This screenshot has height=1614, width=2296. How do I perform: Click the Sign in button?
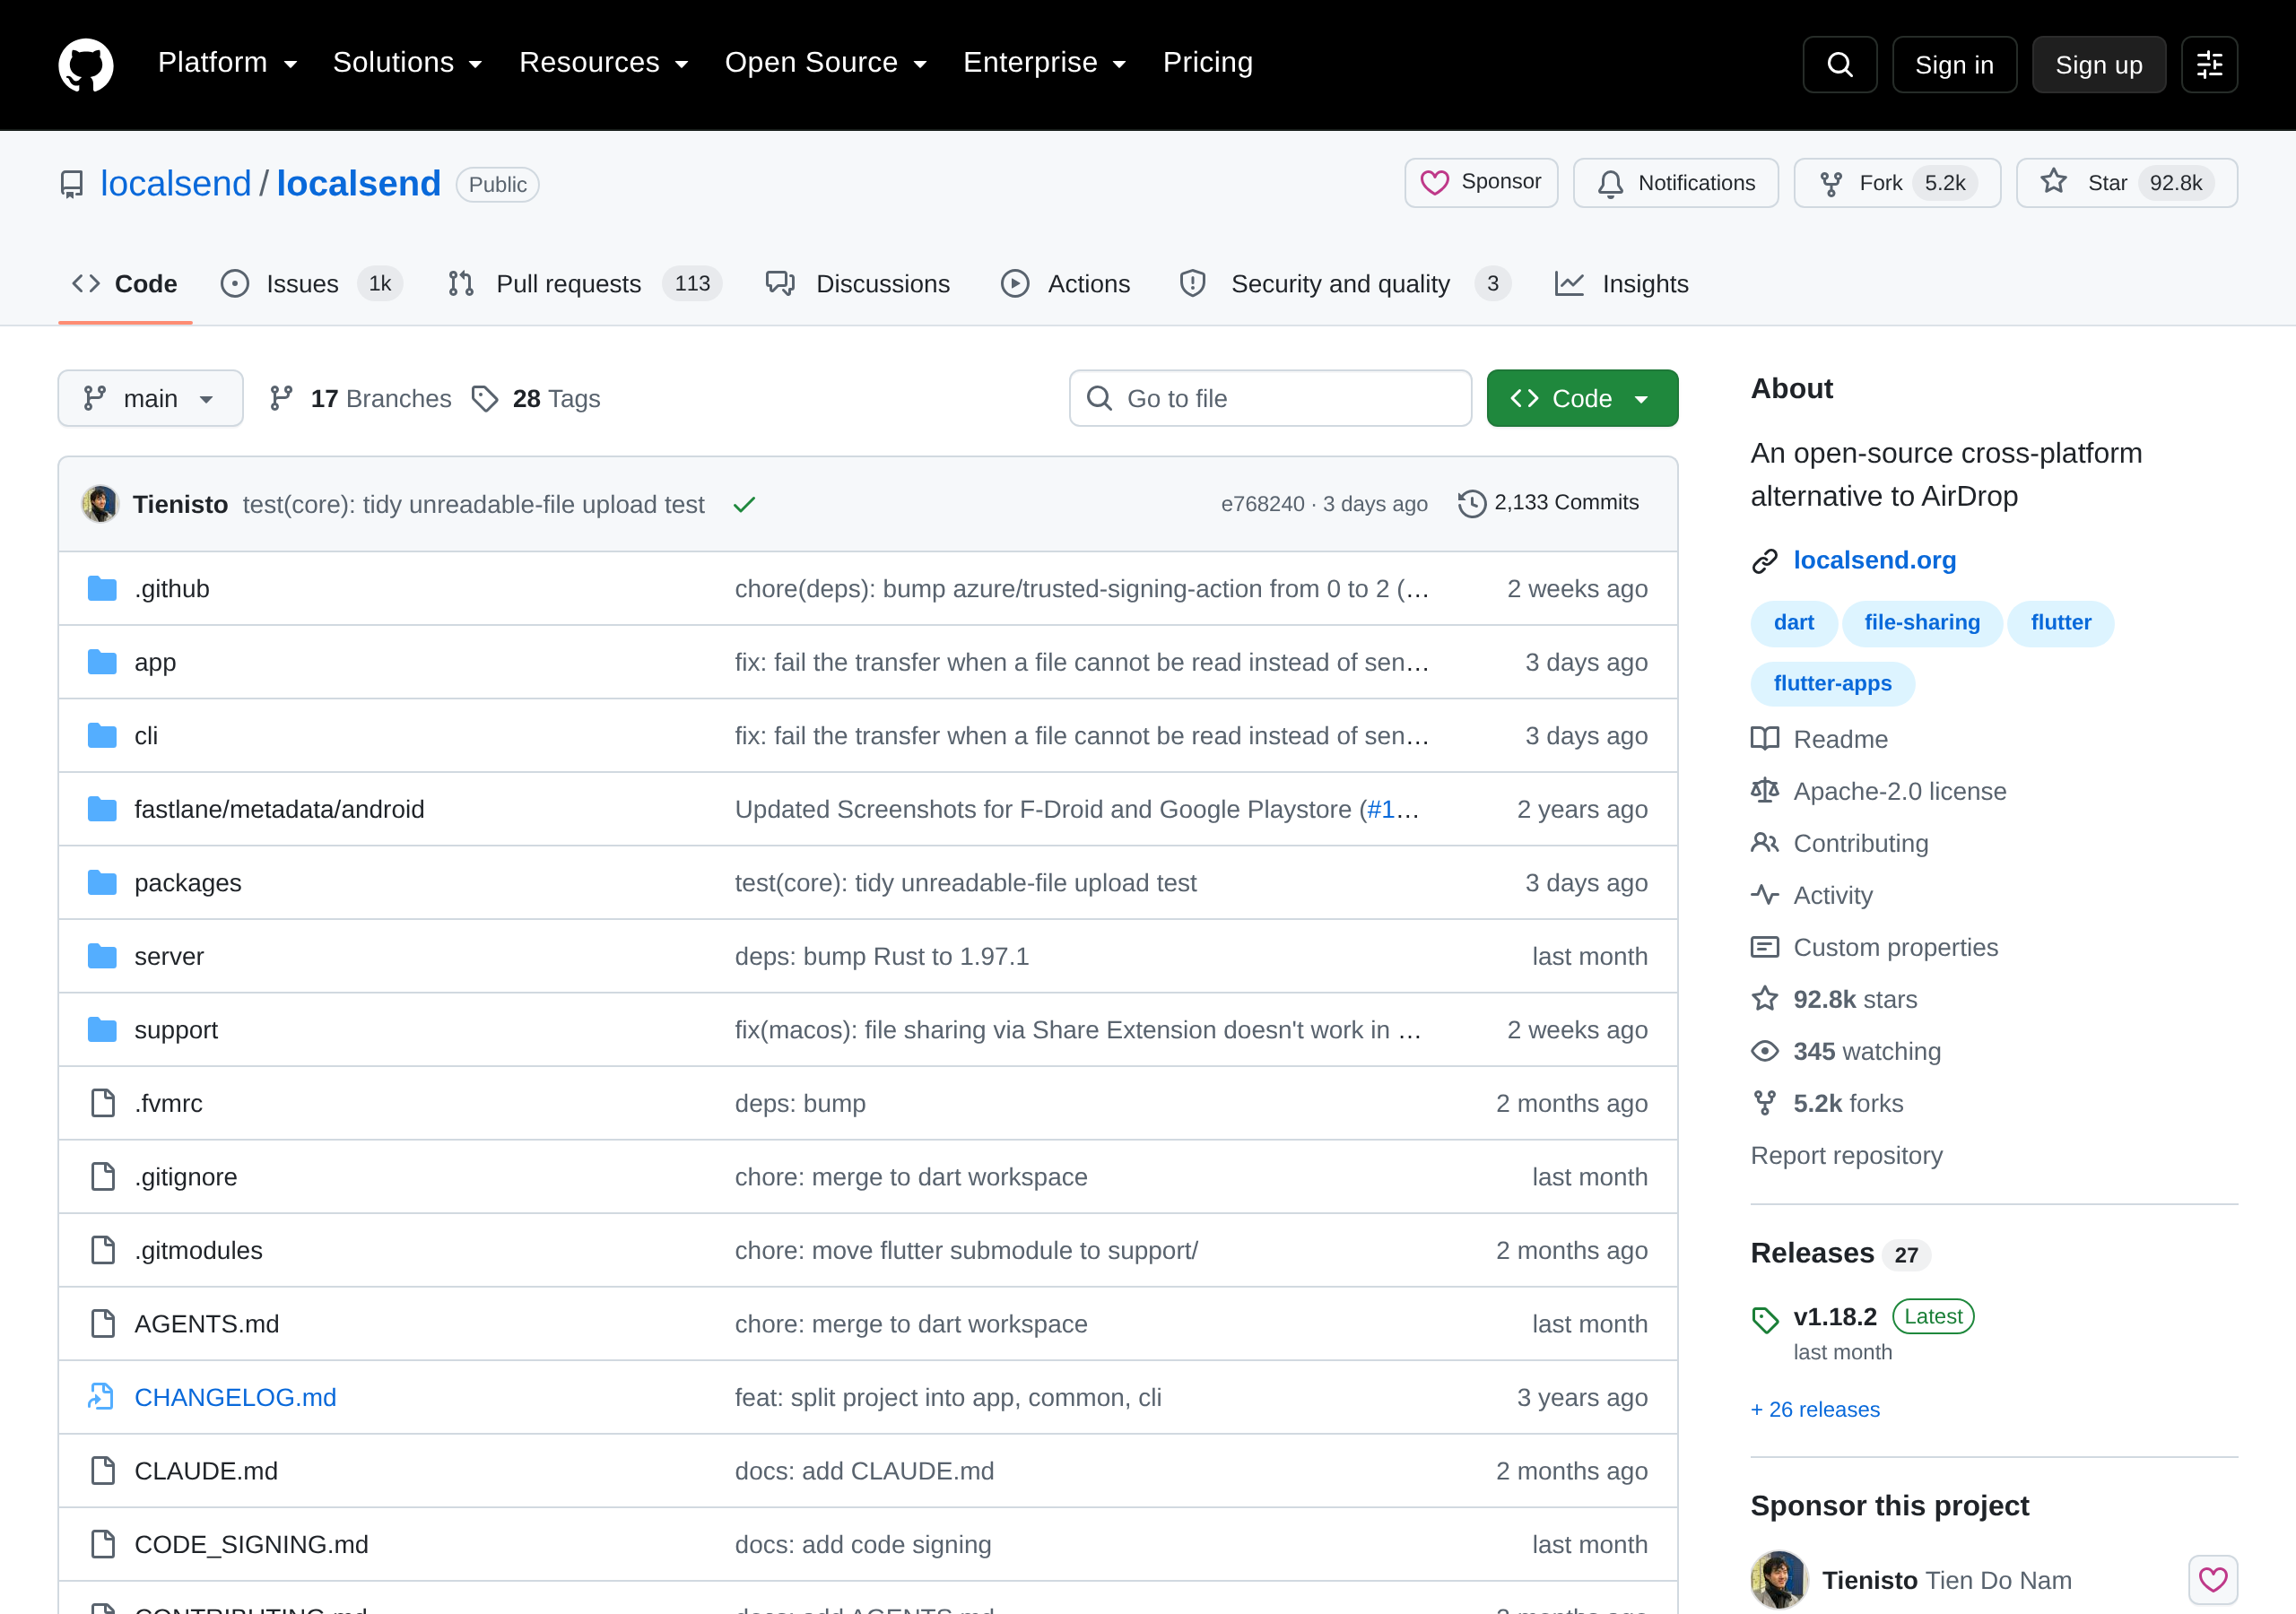coord(1953,64)
